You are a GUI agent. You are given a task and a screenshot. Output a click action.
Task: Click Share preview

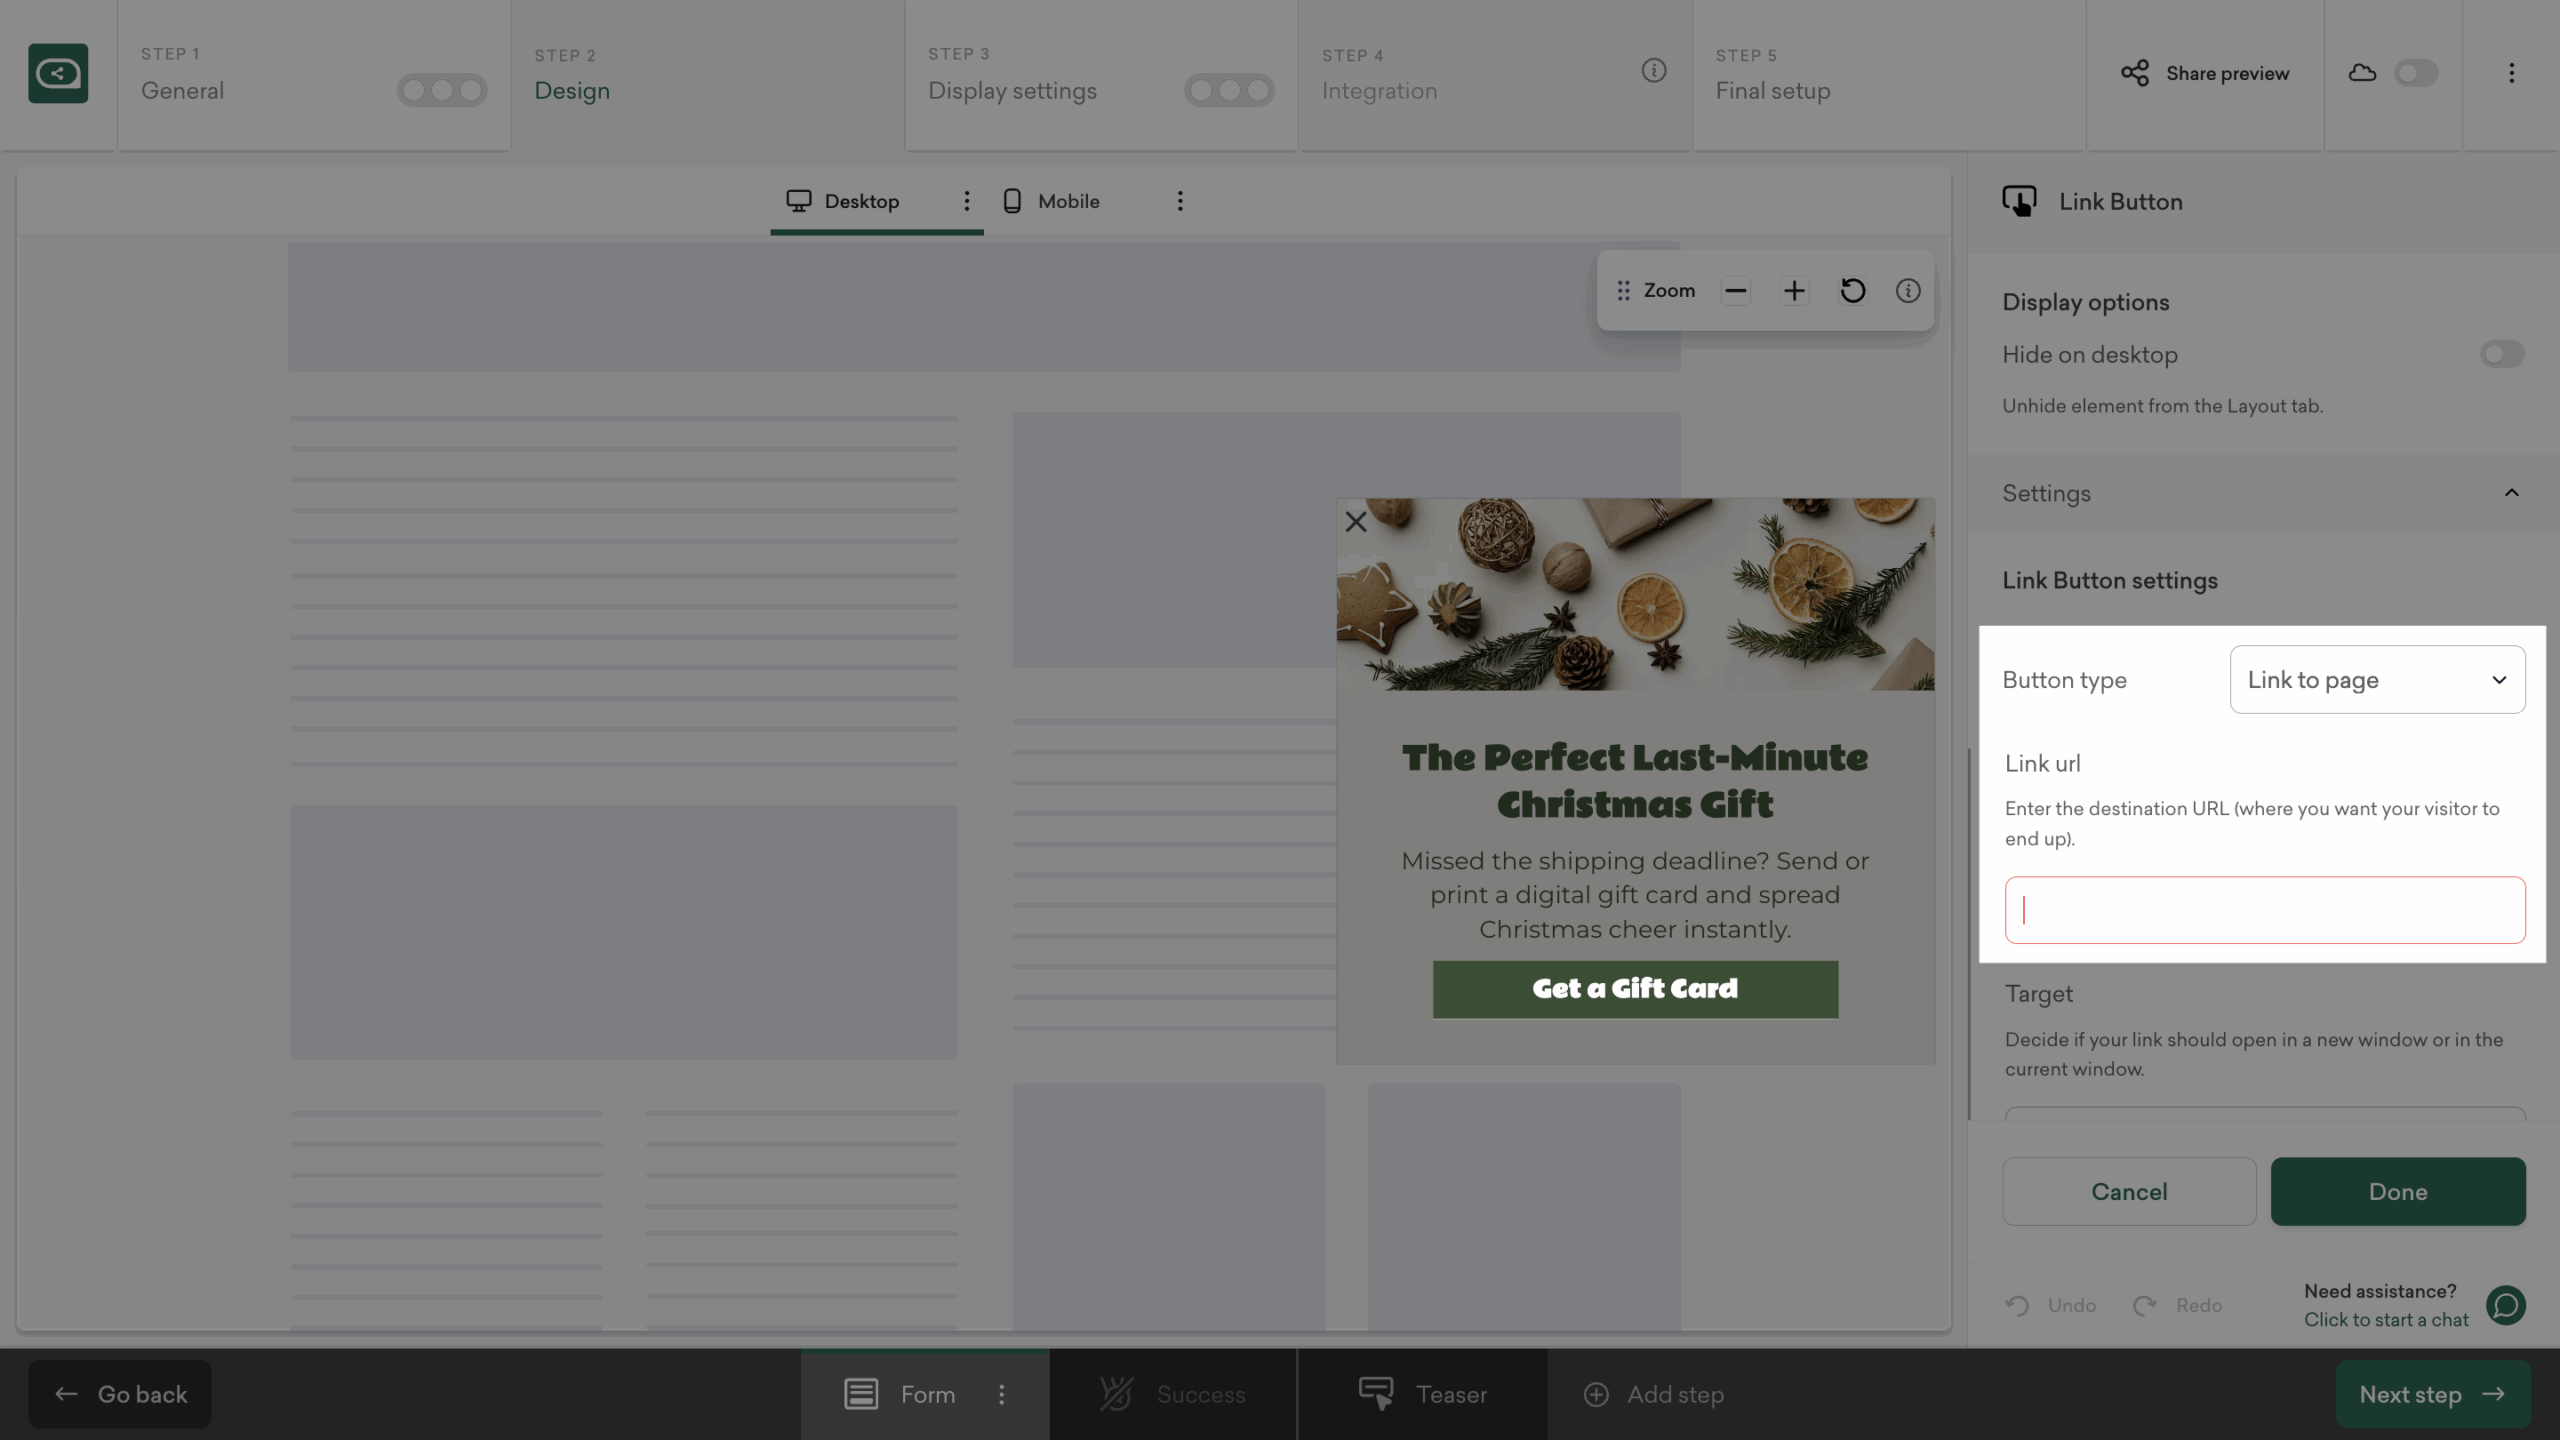(2205, 73)
